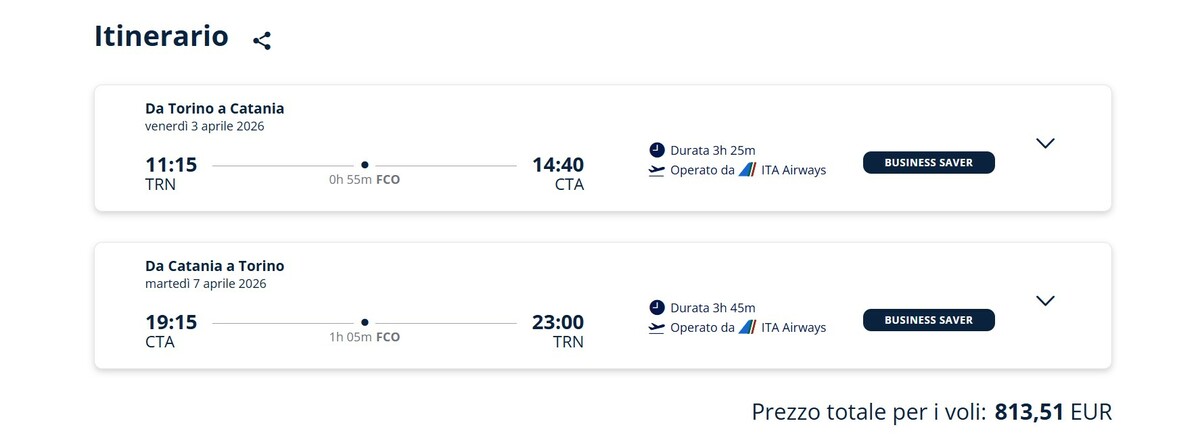Viewport: 1200px width, 440px height.
Task: Click the airplane icon on the return flight
Action: pos(656,327)
